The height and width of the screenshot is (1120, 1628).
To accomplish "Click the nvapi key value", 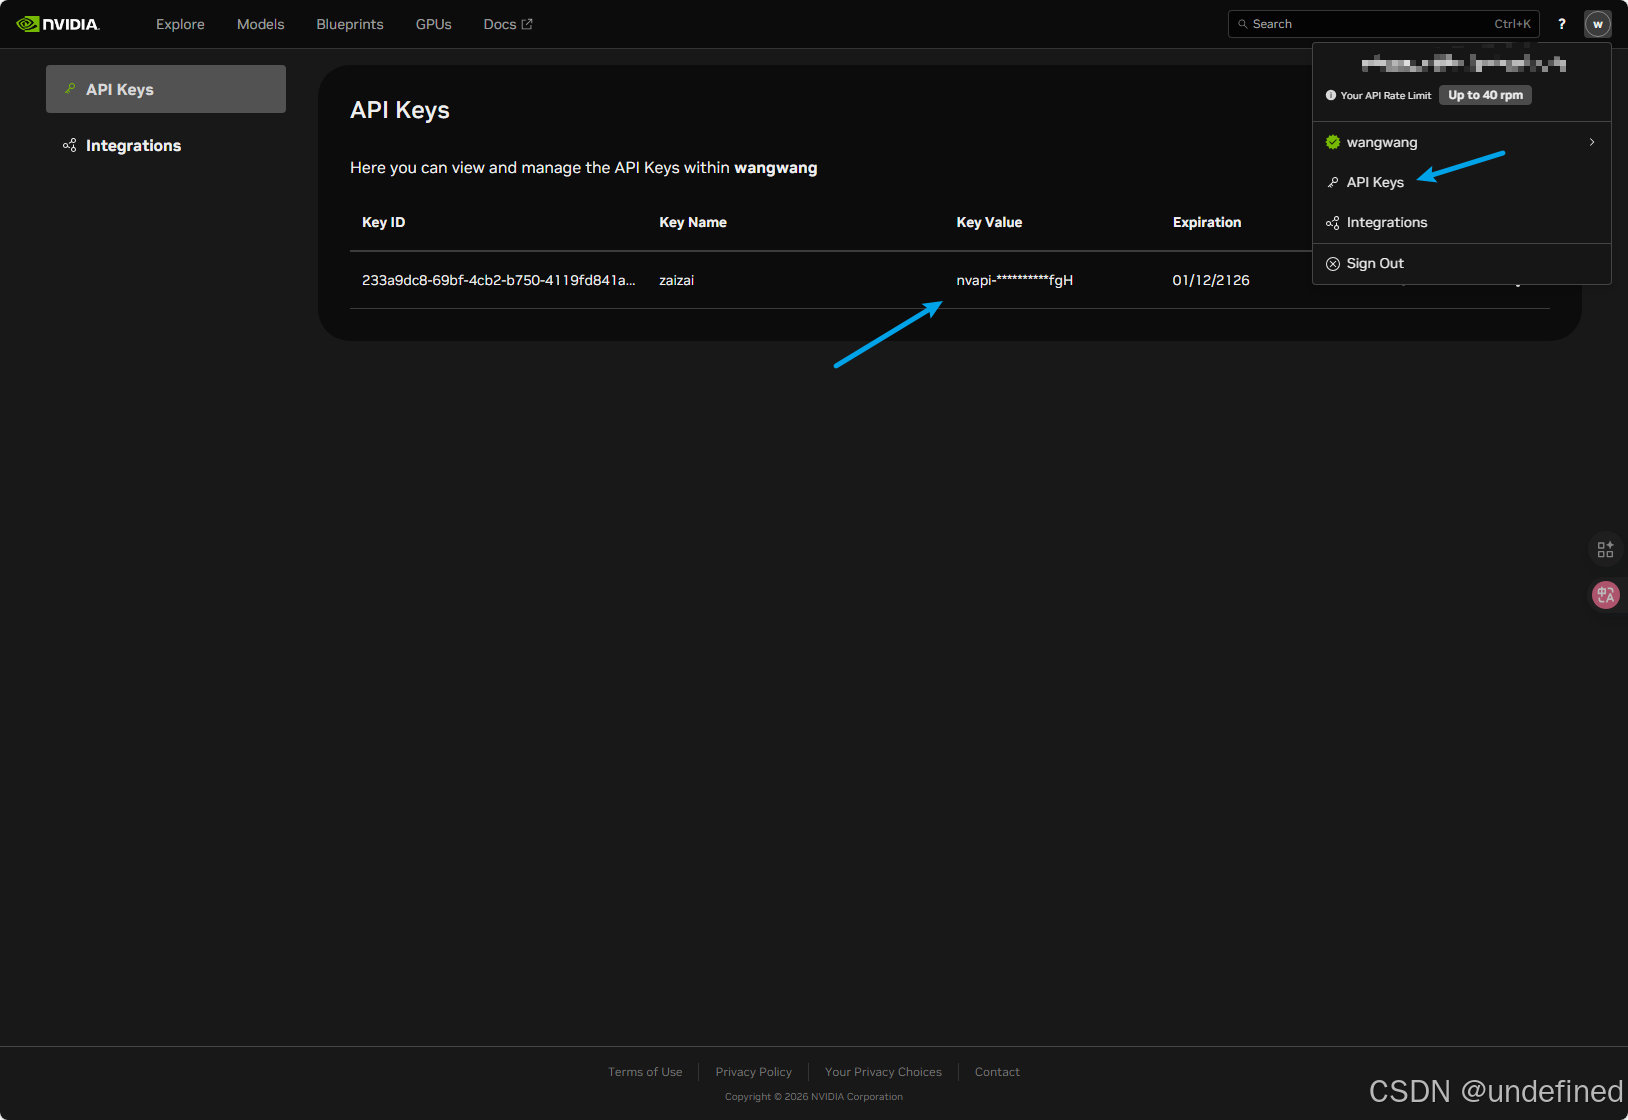I will pos(1015,280).
